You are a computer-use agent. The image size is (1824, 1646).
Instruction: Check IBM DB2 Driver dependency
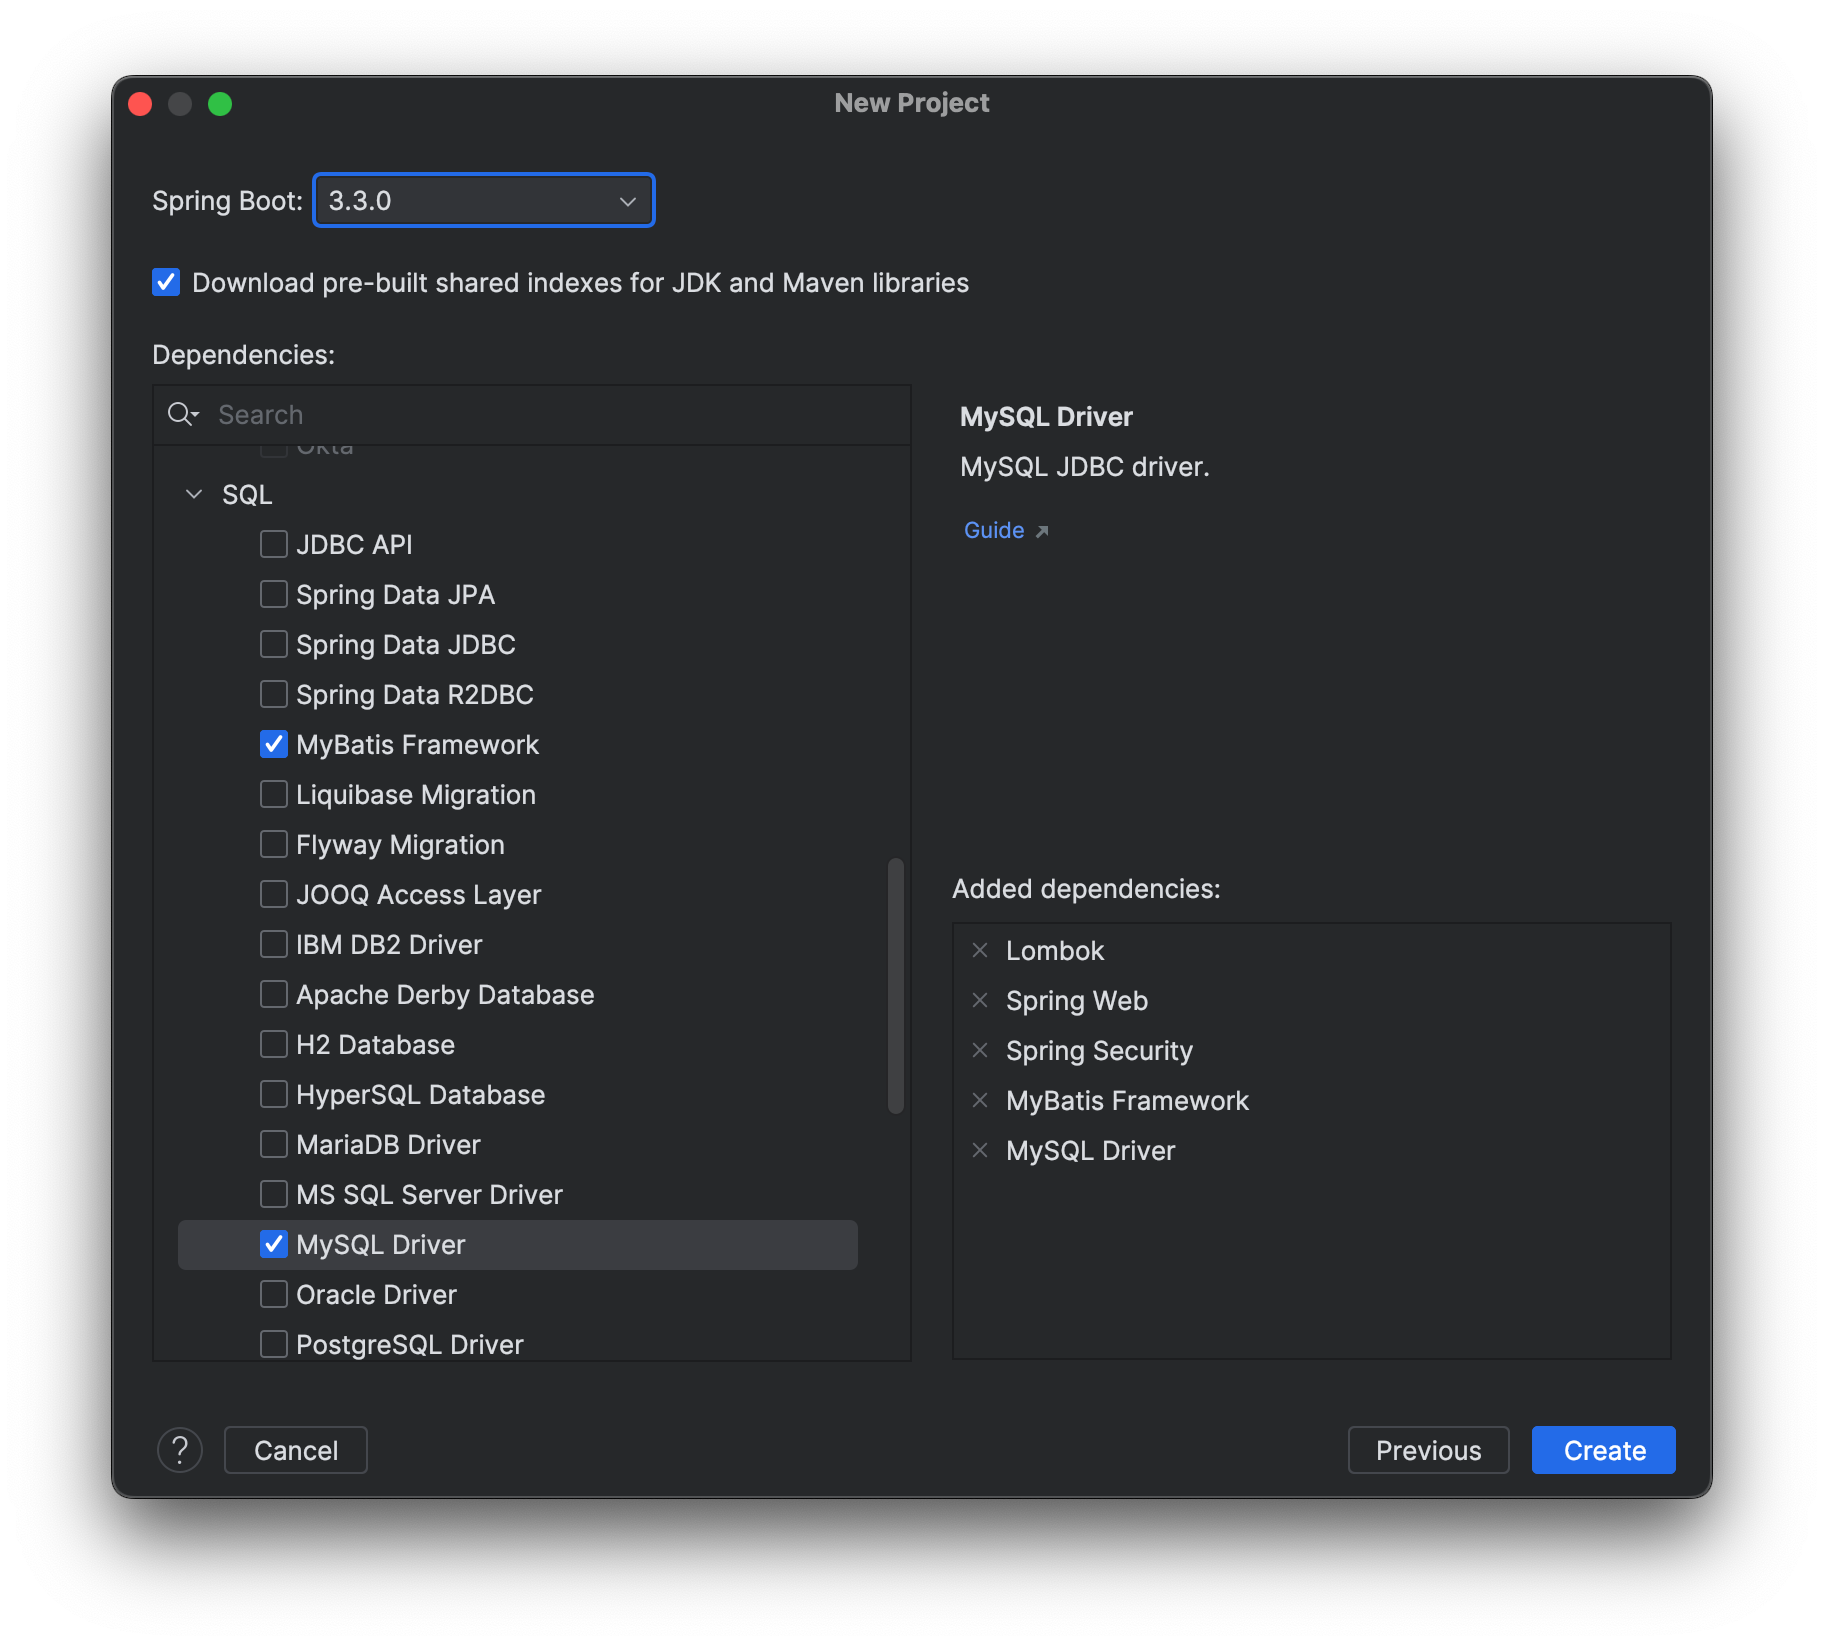coord(274,944)
